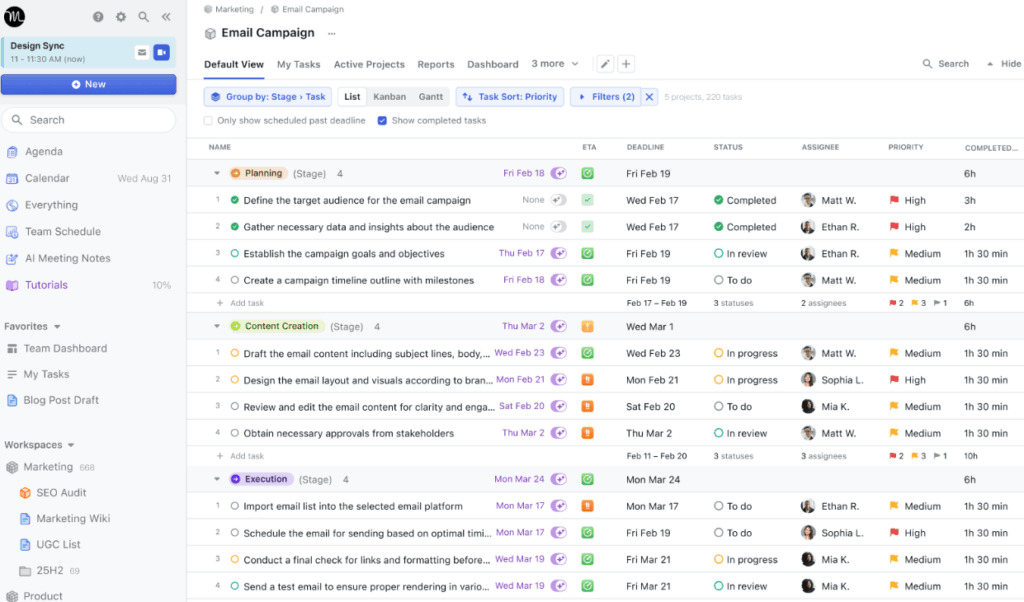Image resolution: width=1024 pixels, height=602 pixels.
Task: Enable Only show scheduled past deadline
Action: 209,121
